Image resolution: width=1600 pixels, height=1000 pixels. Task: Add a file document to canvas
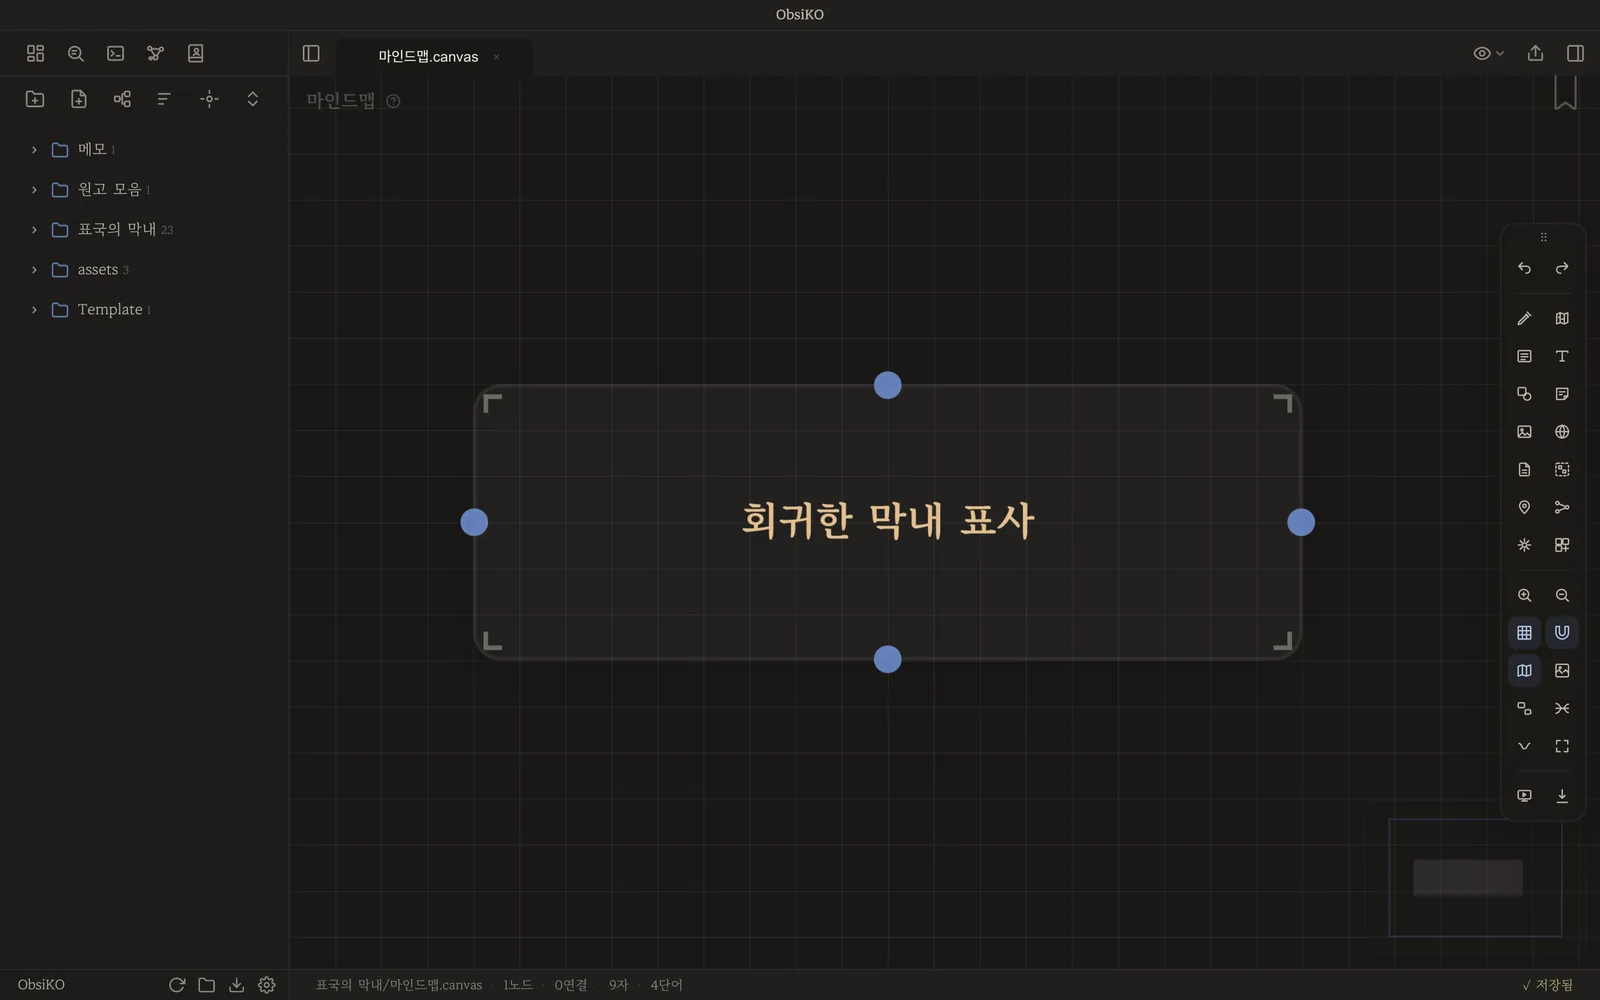(x=1524, y=469)
